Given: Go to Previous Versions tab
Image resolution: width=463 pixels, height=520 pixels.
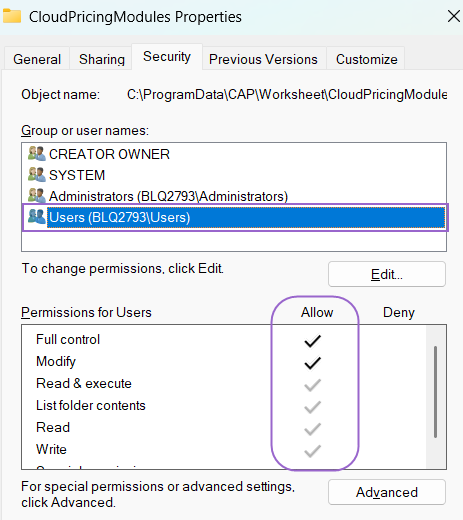Looking at the screenshot, I should coord(263,59).
